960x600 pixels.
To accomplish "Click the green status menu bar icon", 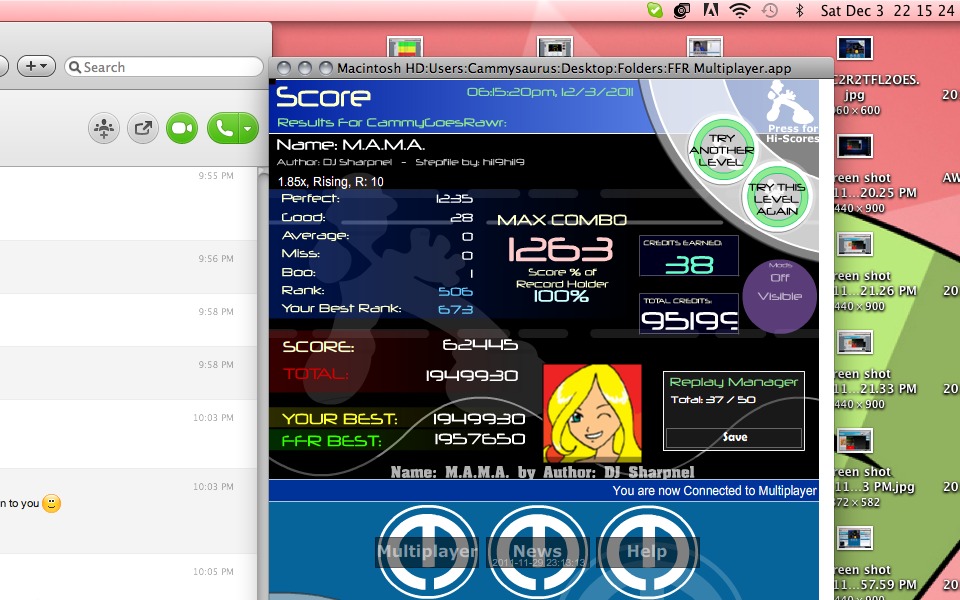I will (654, 10).
